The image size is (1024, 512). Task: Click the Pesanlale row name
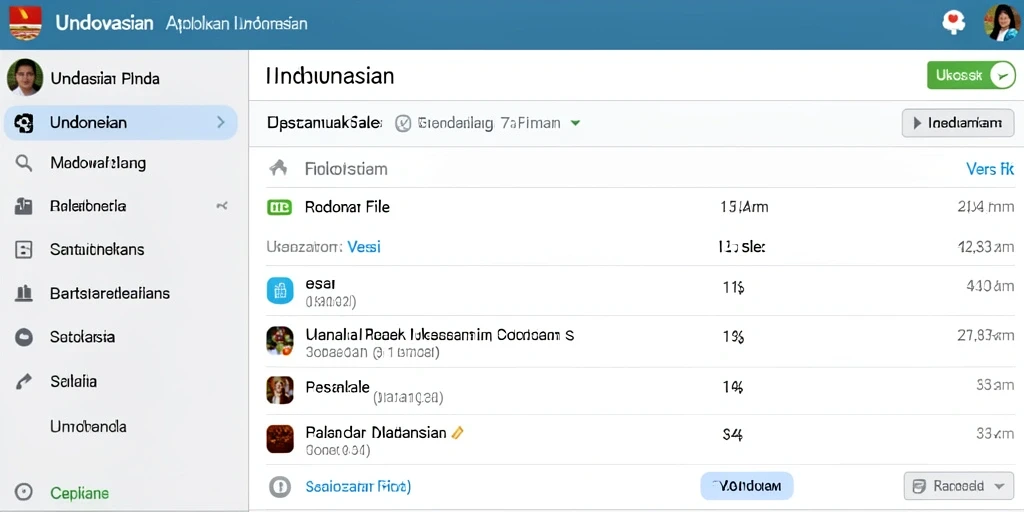click(337, 387)
